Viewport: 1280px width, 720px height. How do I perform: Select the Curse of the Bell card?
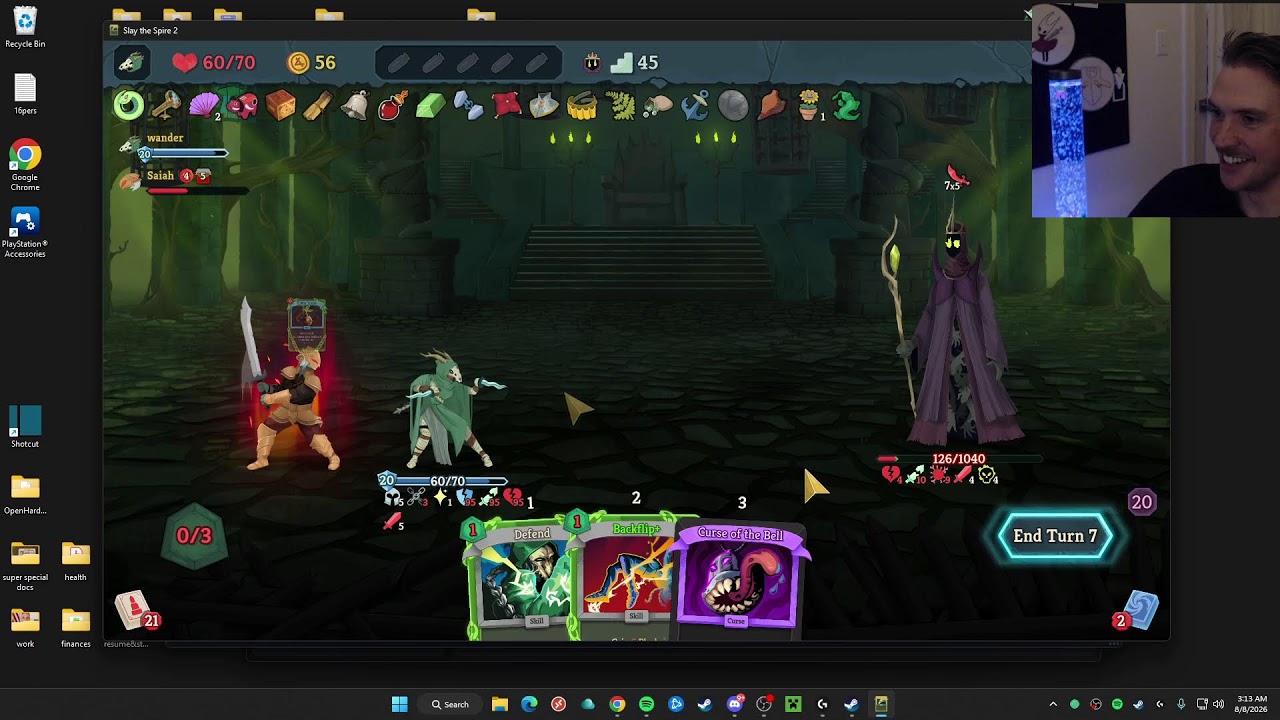coord(739,578)
